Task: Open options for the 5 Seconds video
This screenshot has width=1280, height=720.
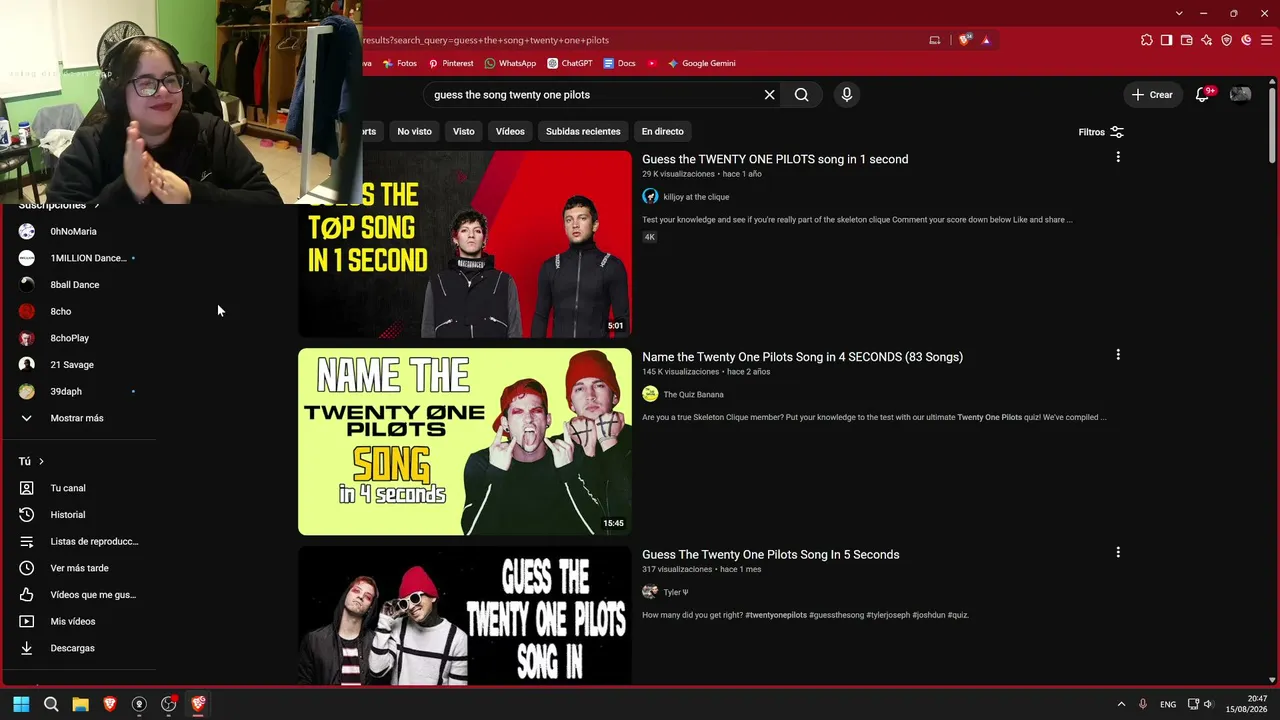Action: 1118,552
